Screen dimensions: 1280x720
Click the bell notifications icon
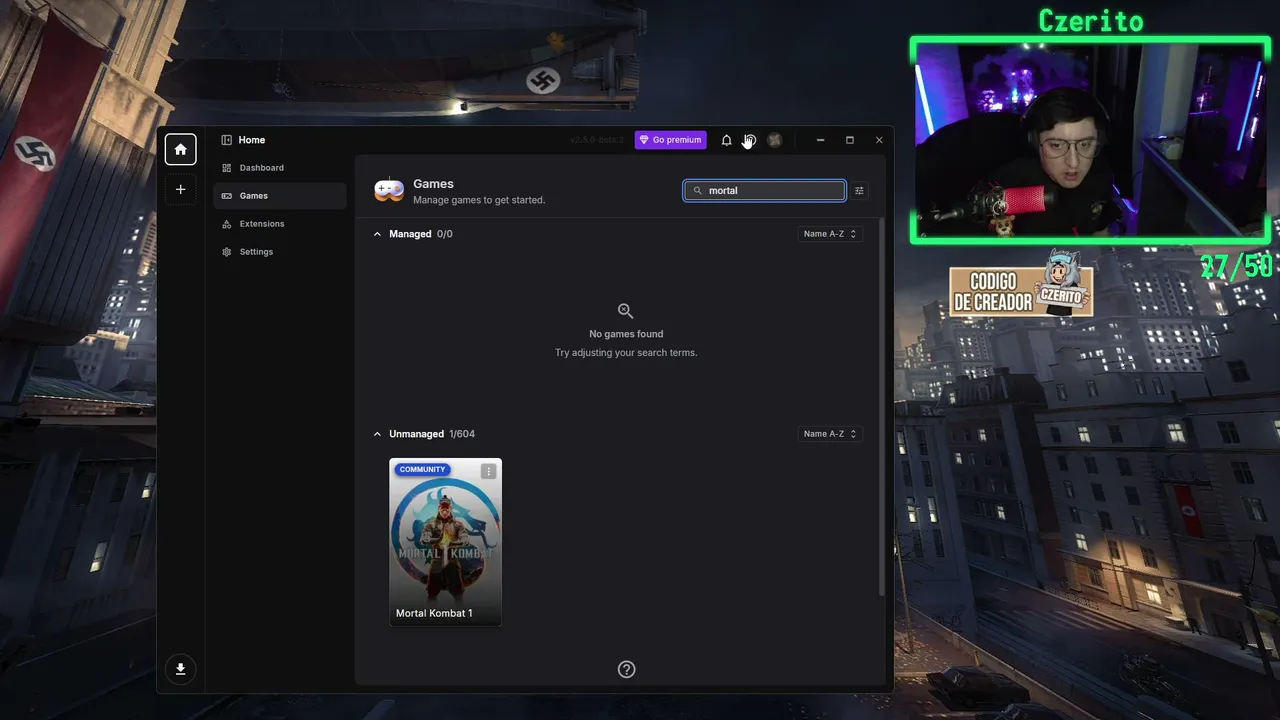coord(726,140)
